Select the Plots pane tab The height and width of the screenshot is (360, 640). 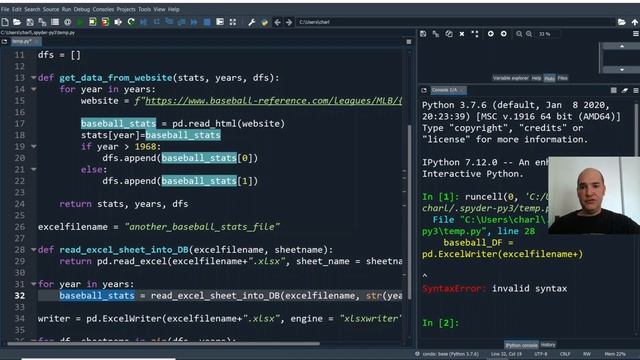(549, 78)
